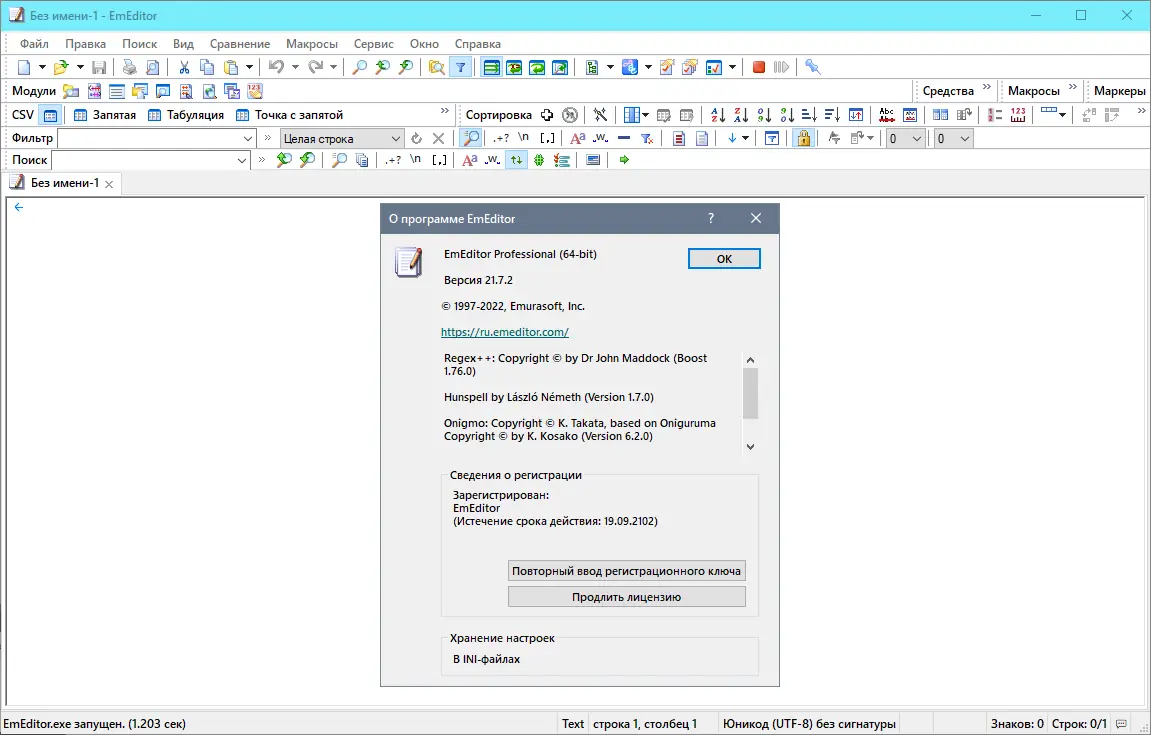The width and height of the screenshot is (1151, 735).
Task: Close the О программе EmEditor dialog
Action: click(756, 218)
